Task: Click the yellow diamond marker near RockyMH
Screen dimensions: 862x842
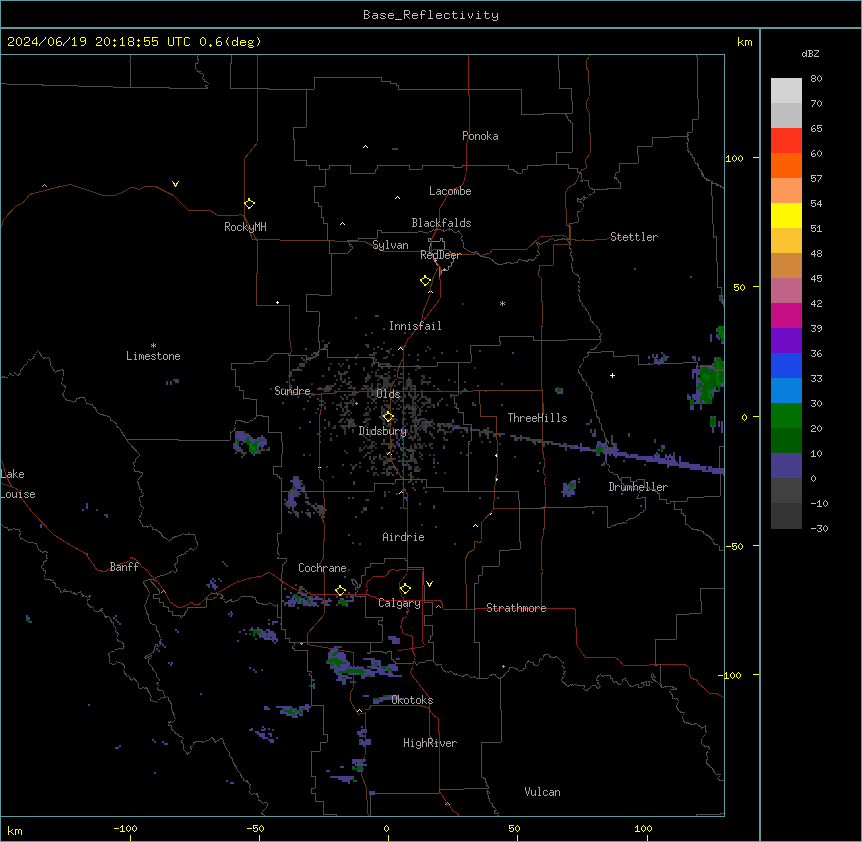Action: click(x=250, y=204)
